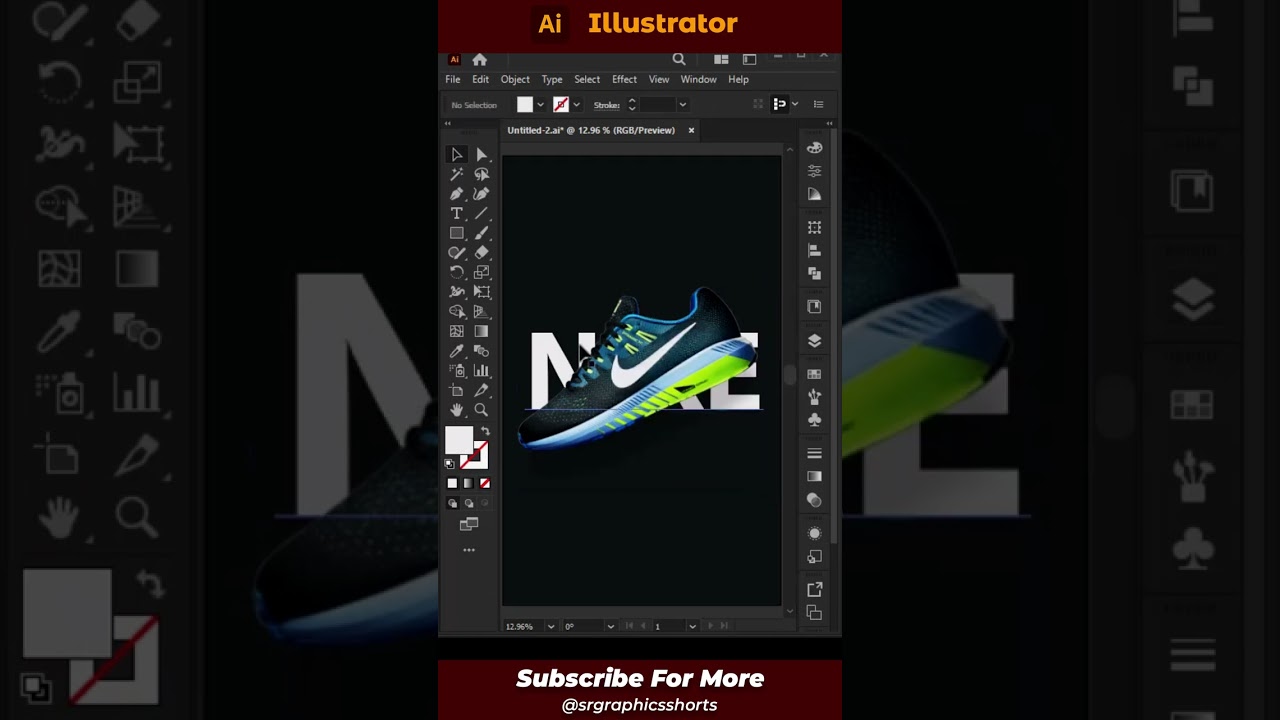1280x720 pixels.
Task: Open Arrange Documents icon
Action: tap(721, 59)
